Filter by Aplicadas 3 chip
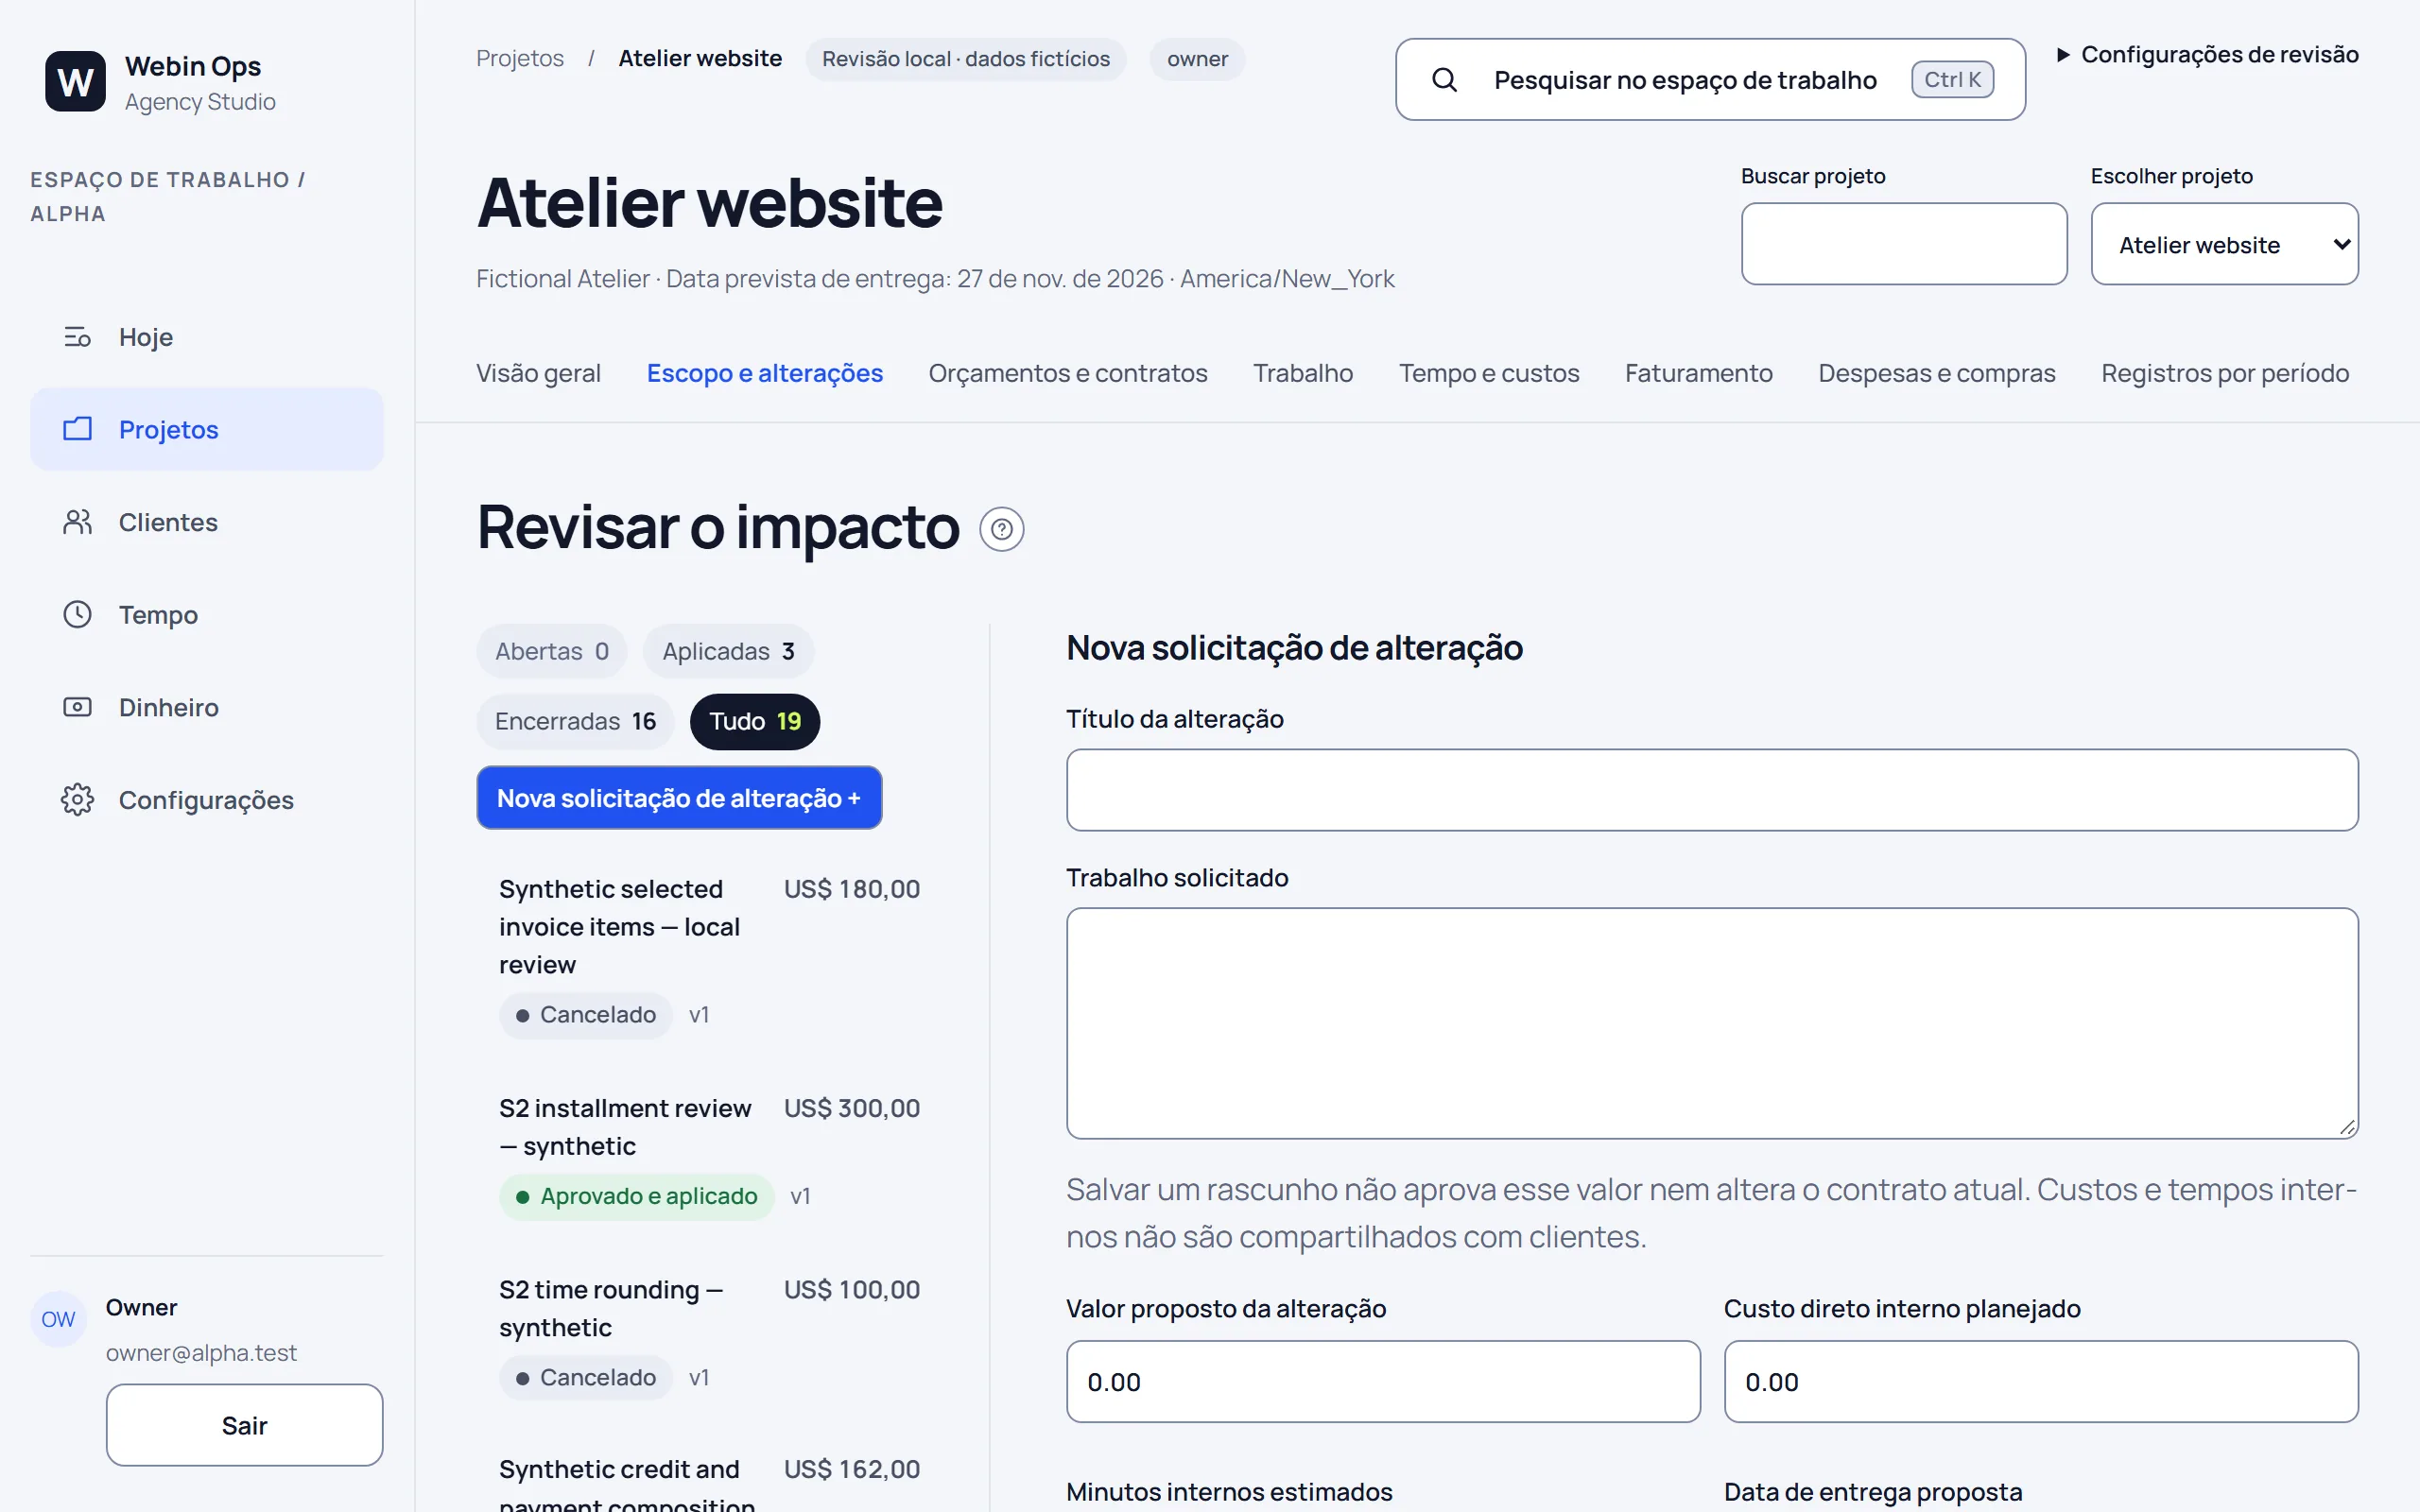The height and width of the screenshot is (1512, 2420). click(x=728, y=651)
